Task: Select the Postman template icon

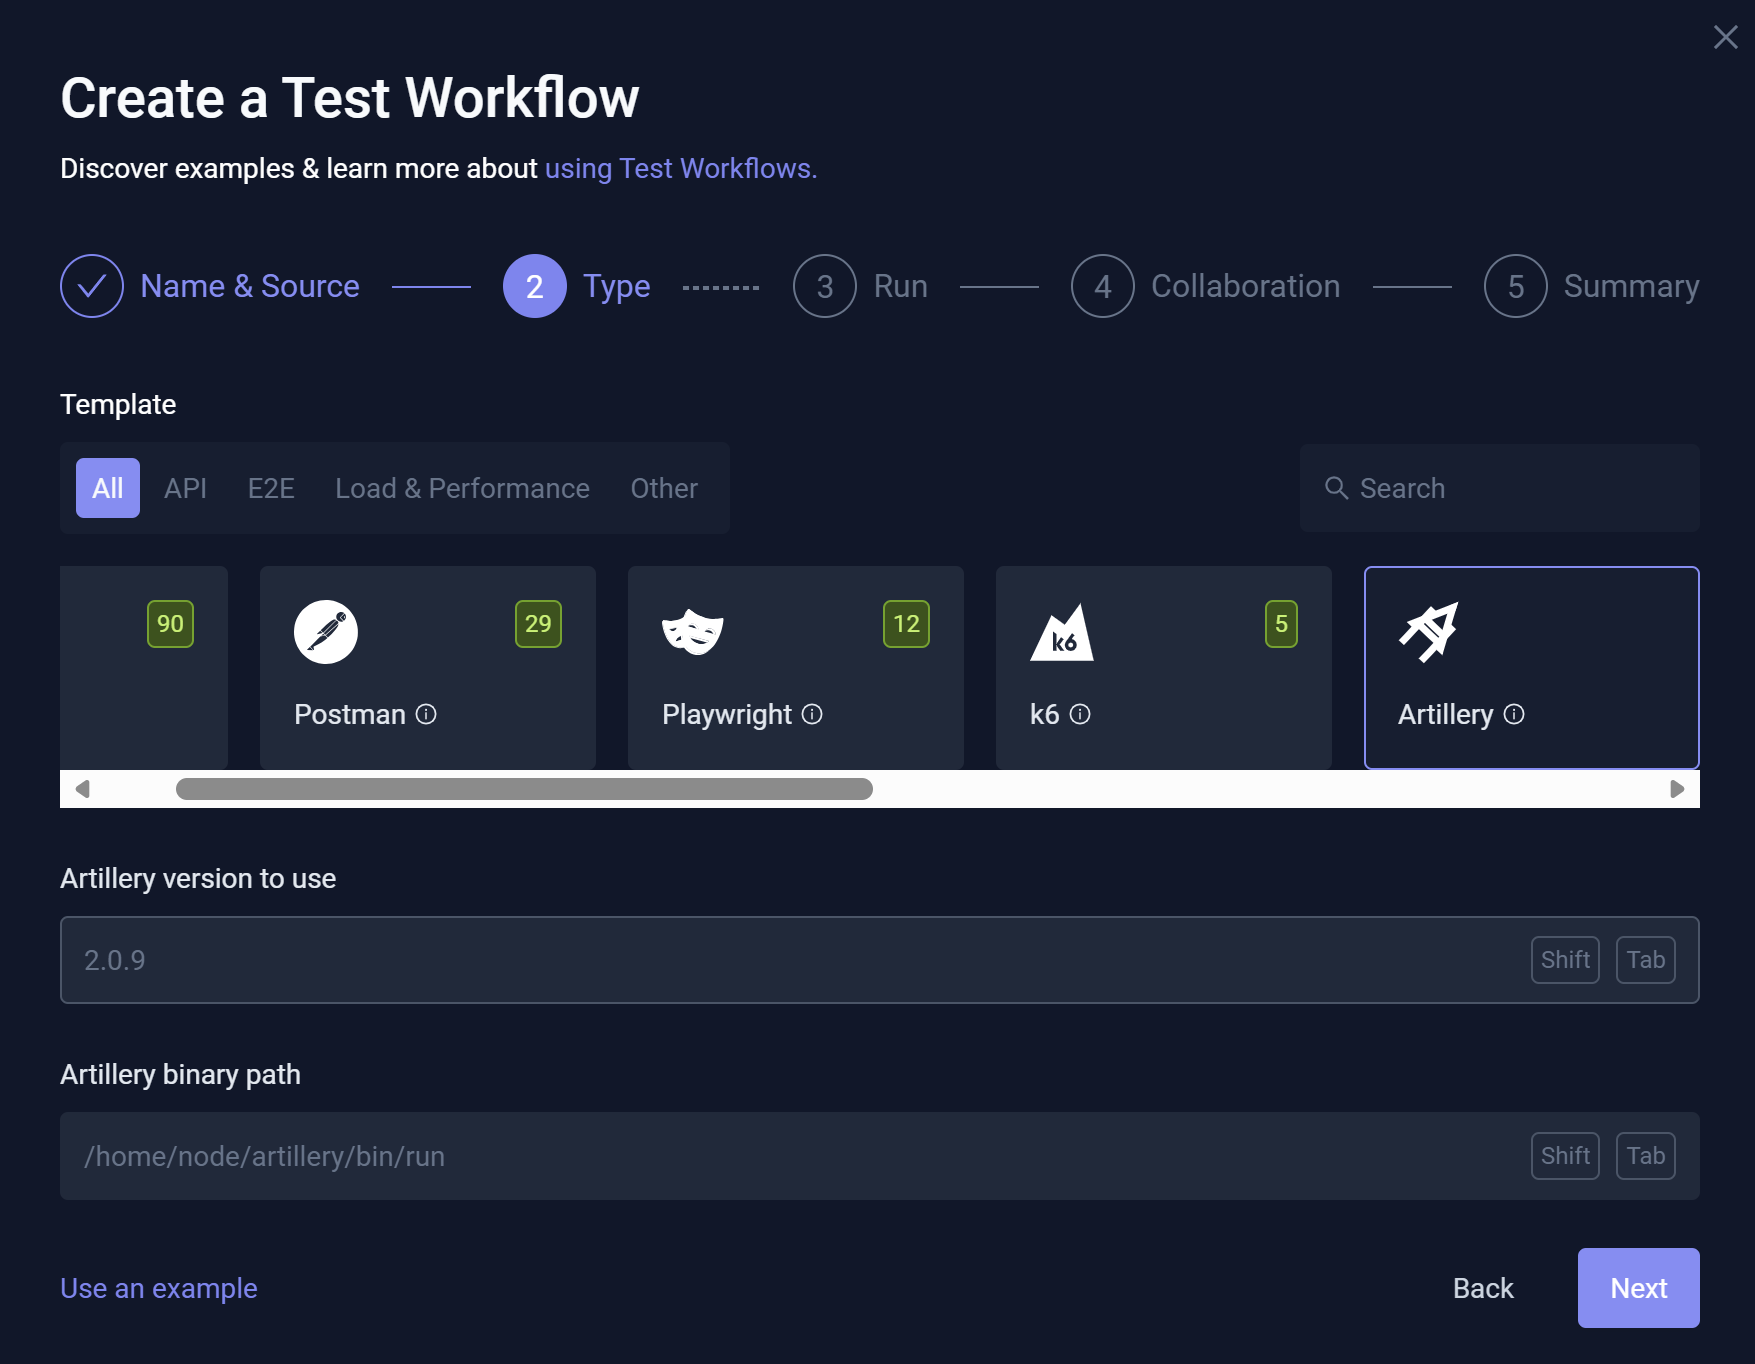Action: point(326,631)
